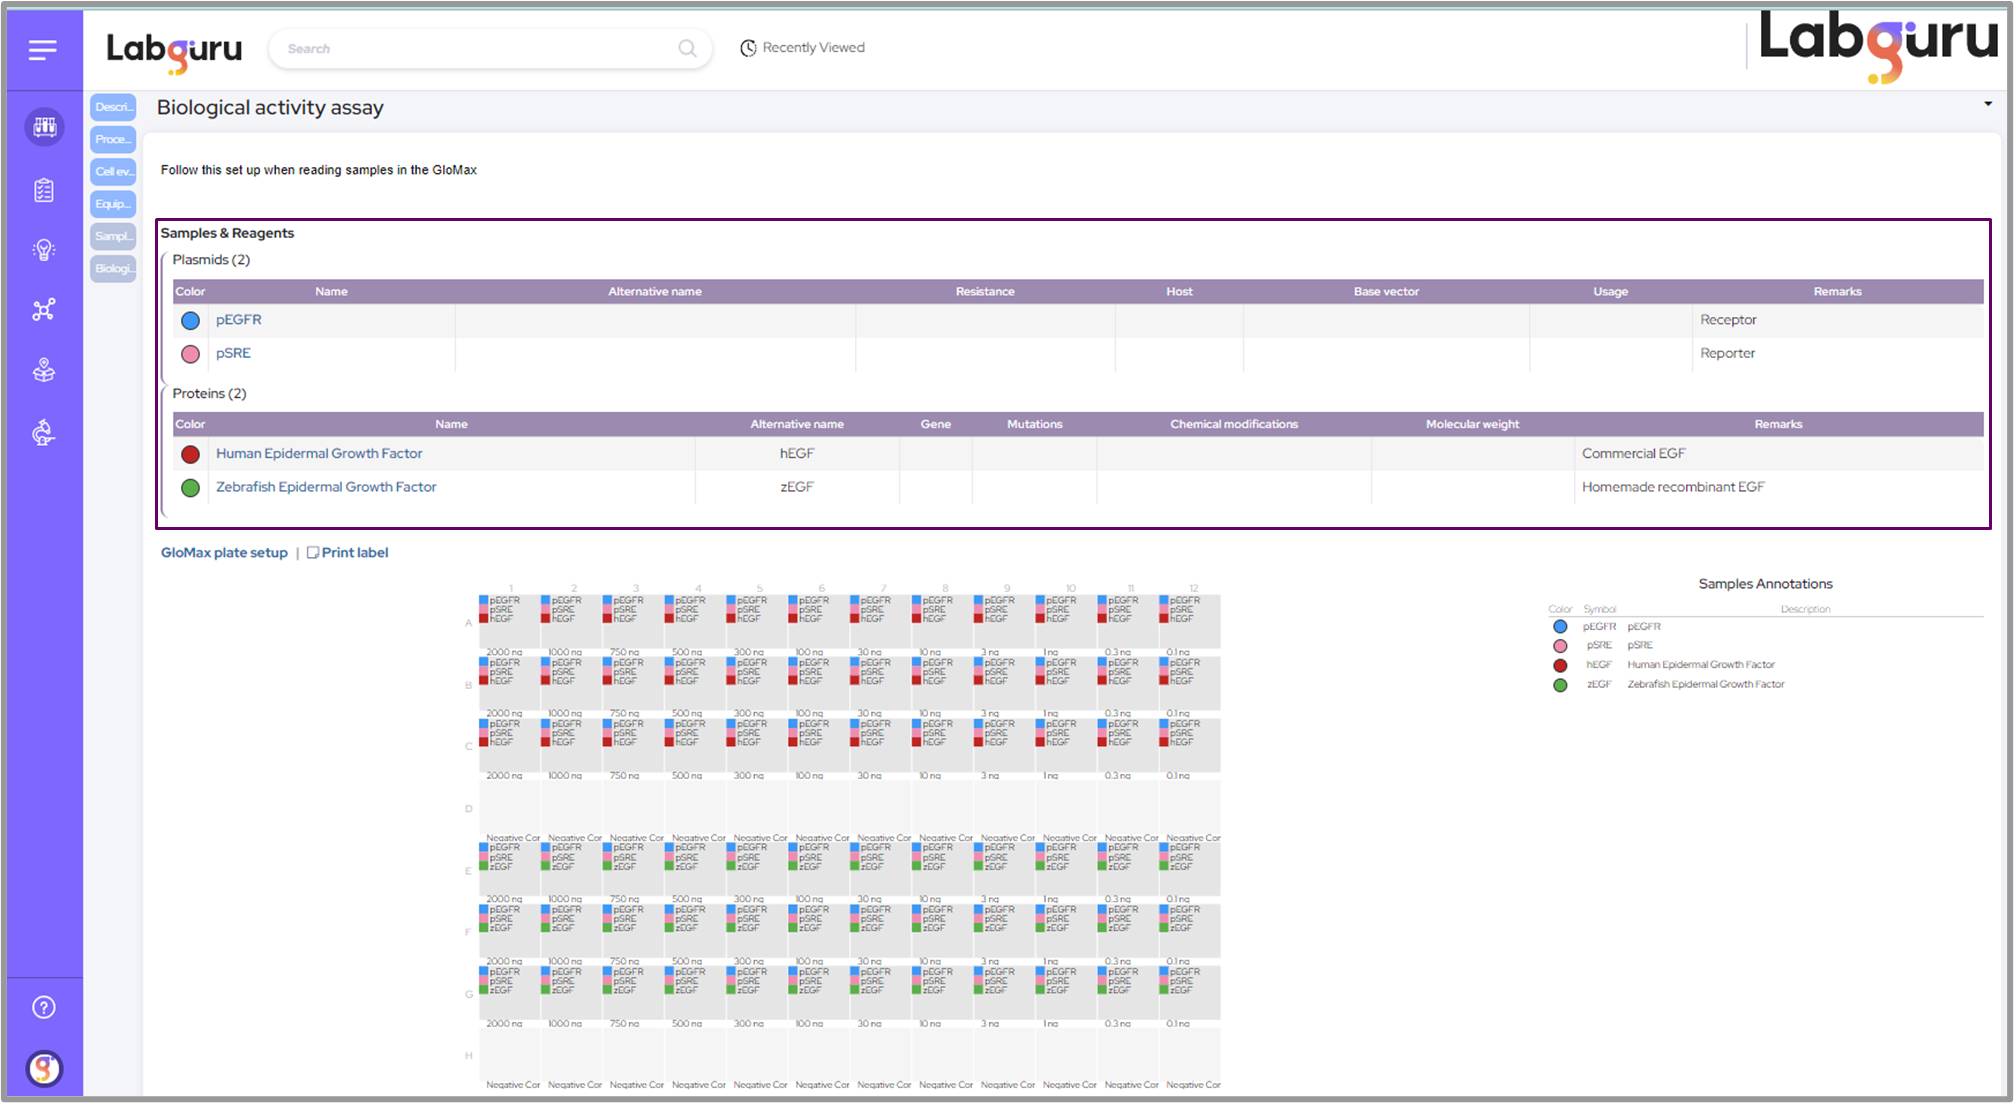Select the Equip... section tab
The image size is (2014, 1103).
pos(113,204)
